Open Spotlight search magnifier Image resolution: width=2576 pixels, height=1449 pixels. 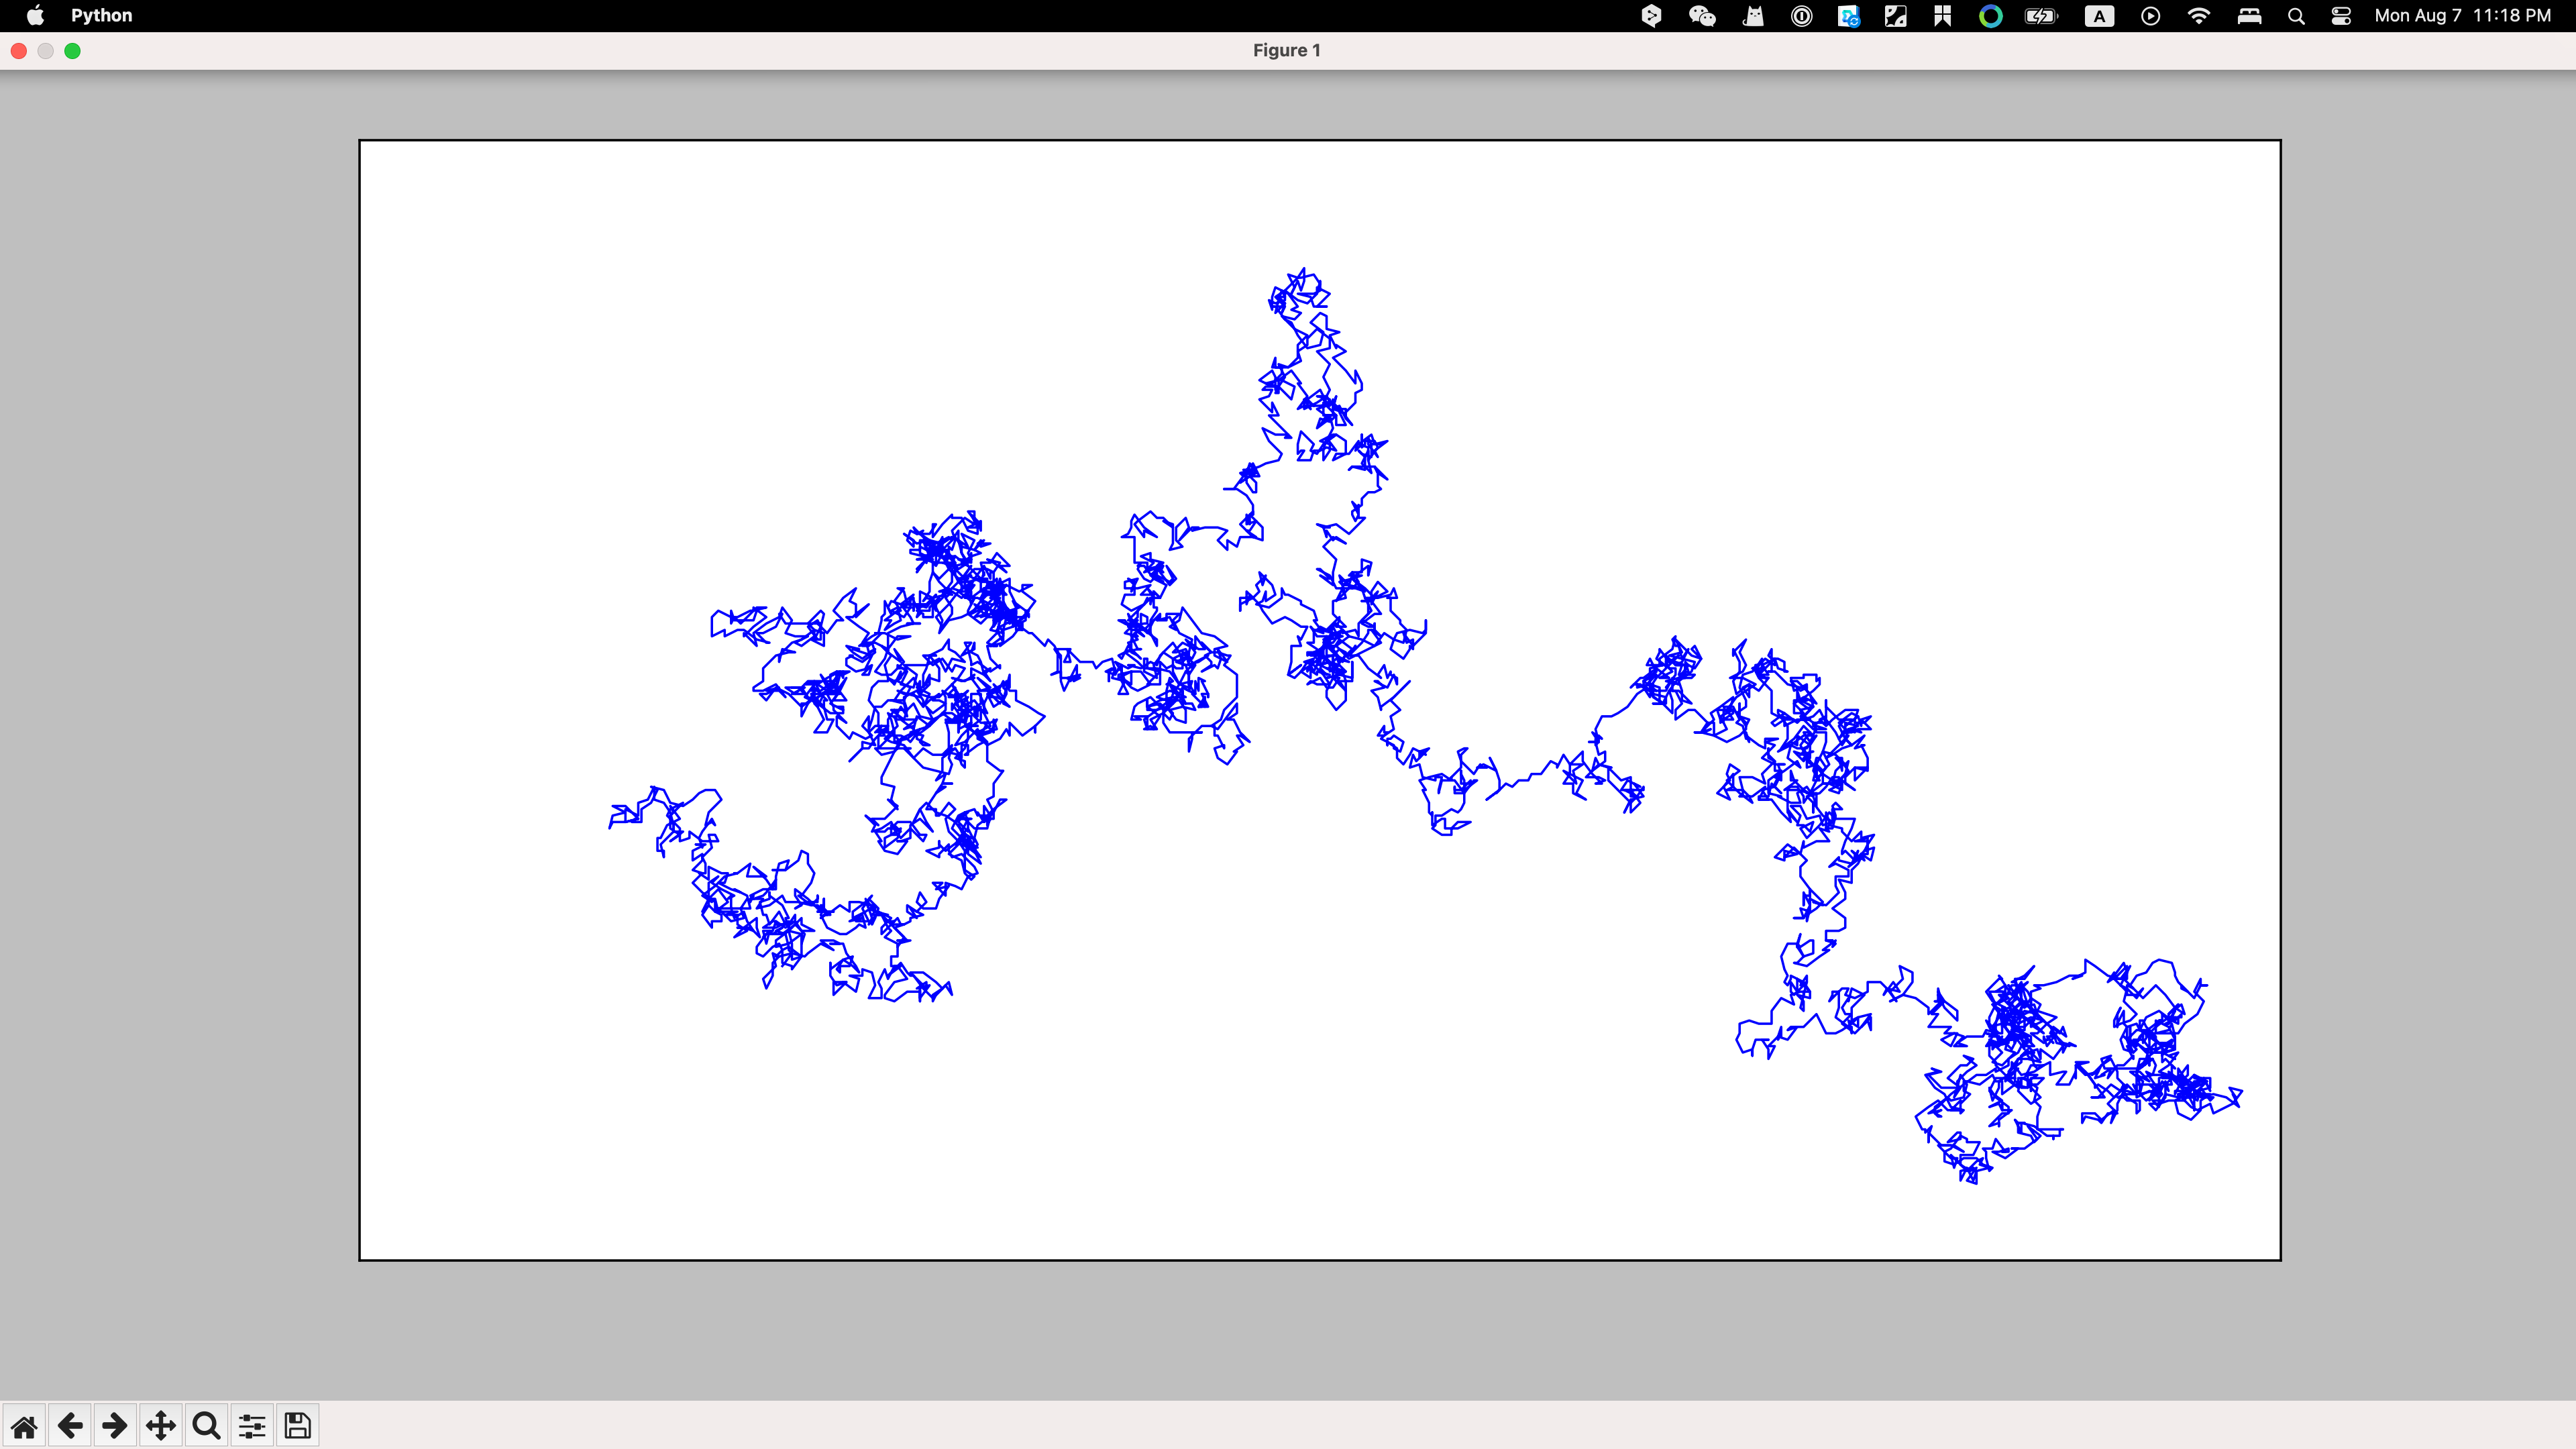pyautogui.click(x=2296, y=15)
